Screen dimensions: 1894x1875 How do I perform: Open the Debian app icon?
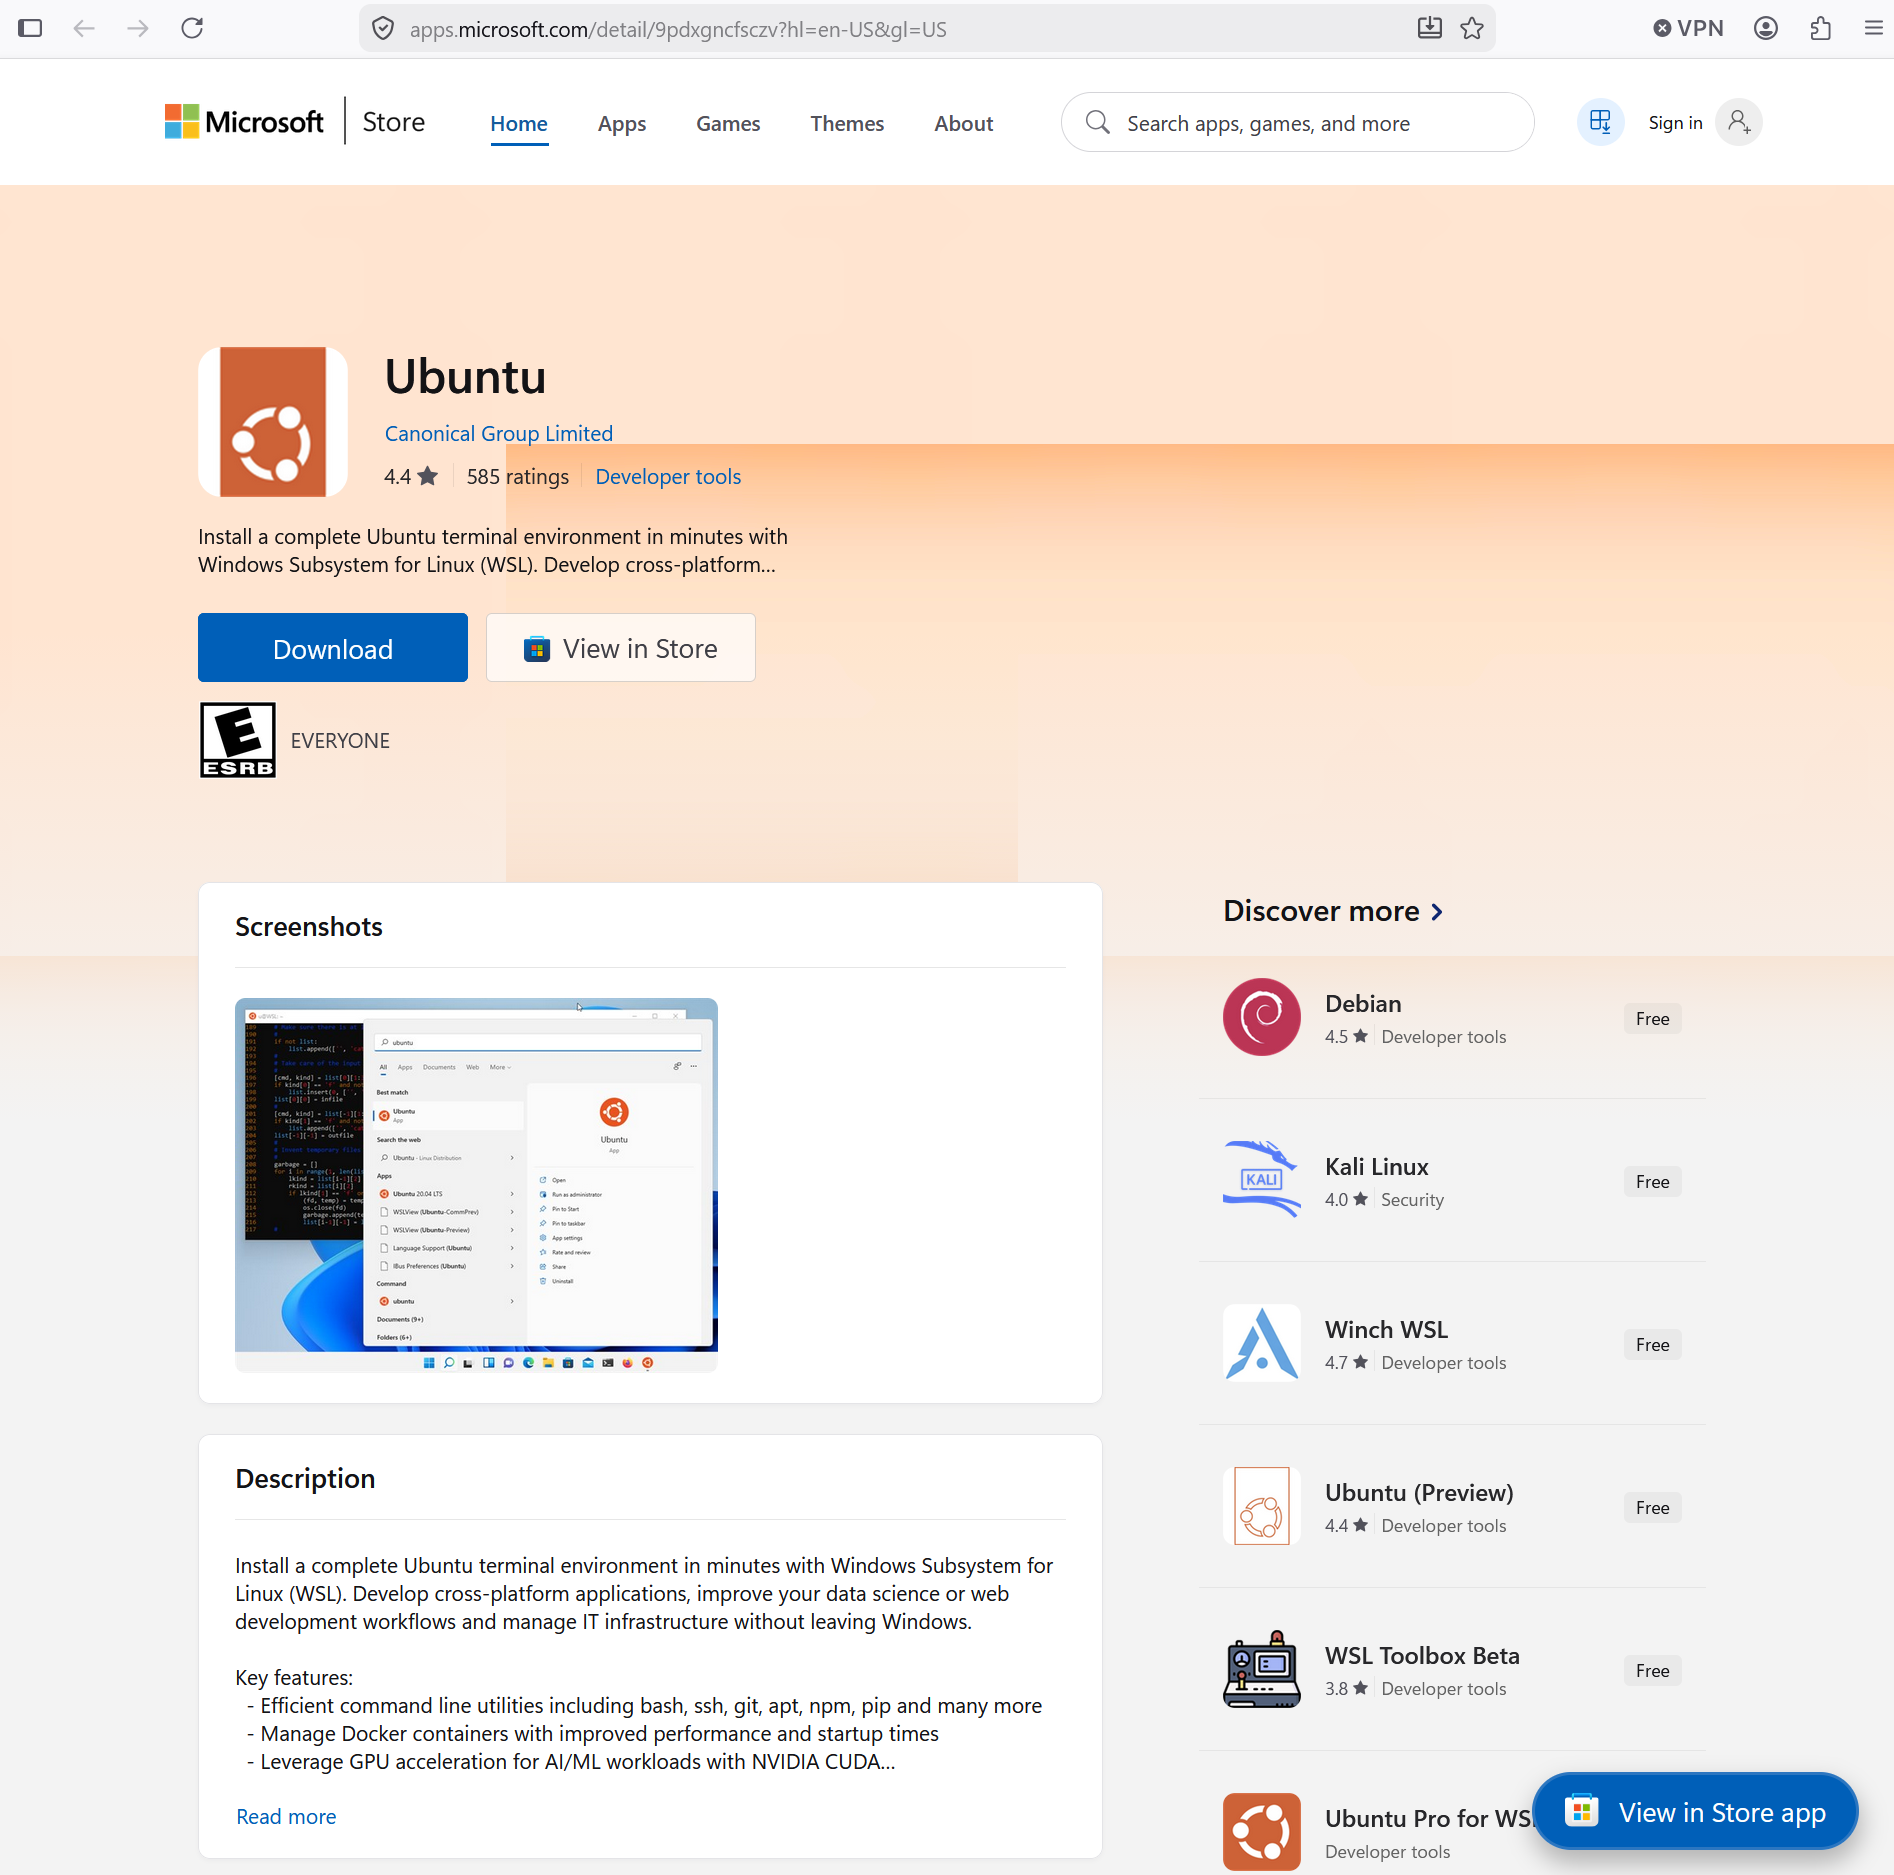click(1262, 1017)
